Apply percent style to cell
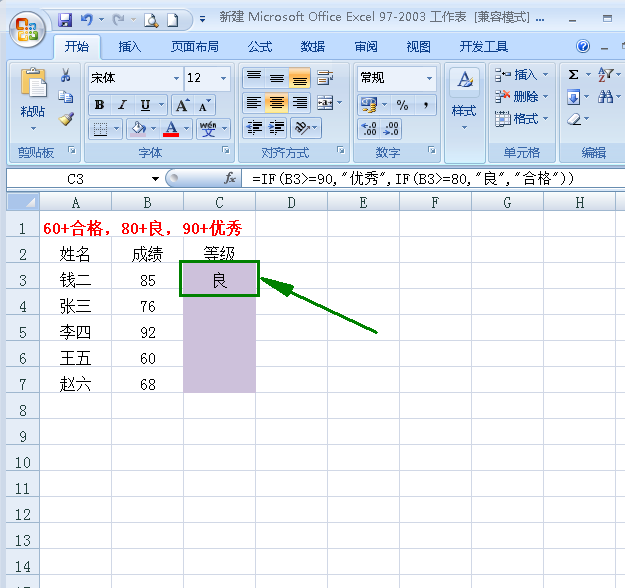Screen dimensions: 625x588 click(402, 105)
